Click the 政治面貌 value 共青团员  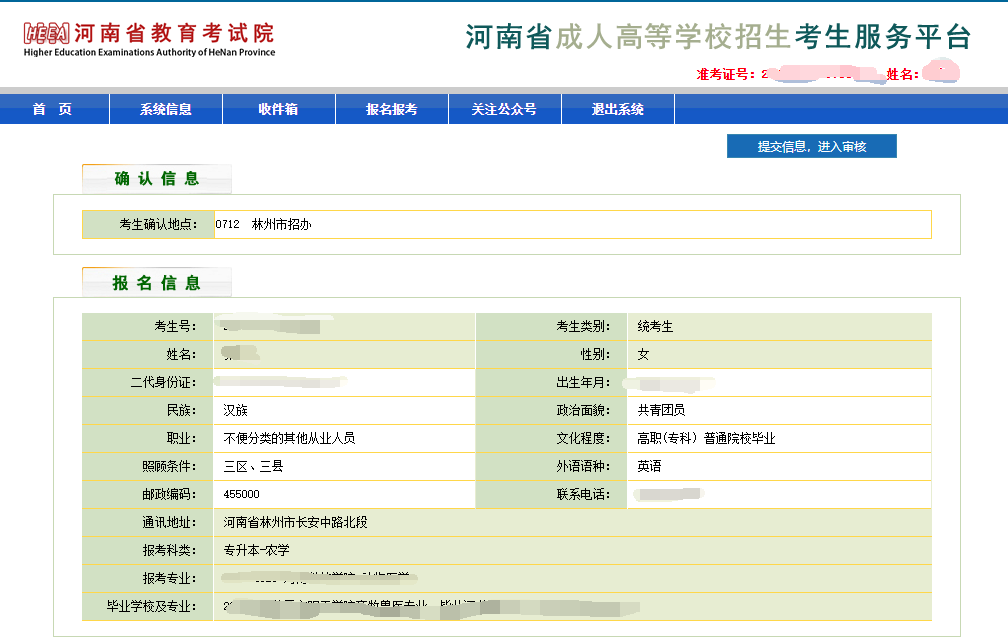pyautogui.click(x=661, y=411)
